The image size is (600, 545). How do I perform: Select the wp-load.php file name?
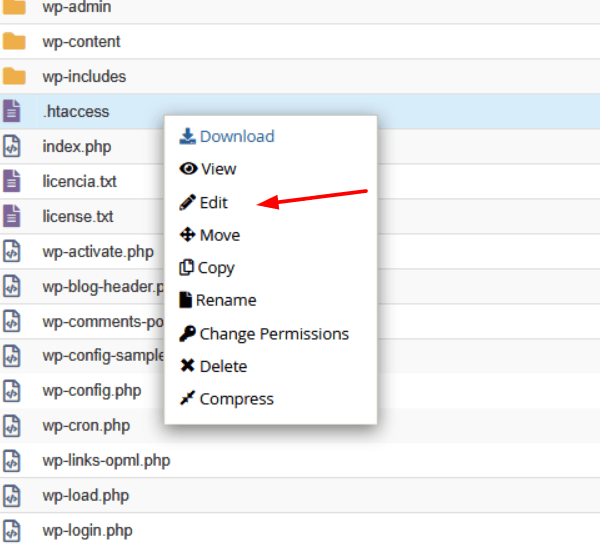pos(86,496)
